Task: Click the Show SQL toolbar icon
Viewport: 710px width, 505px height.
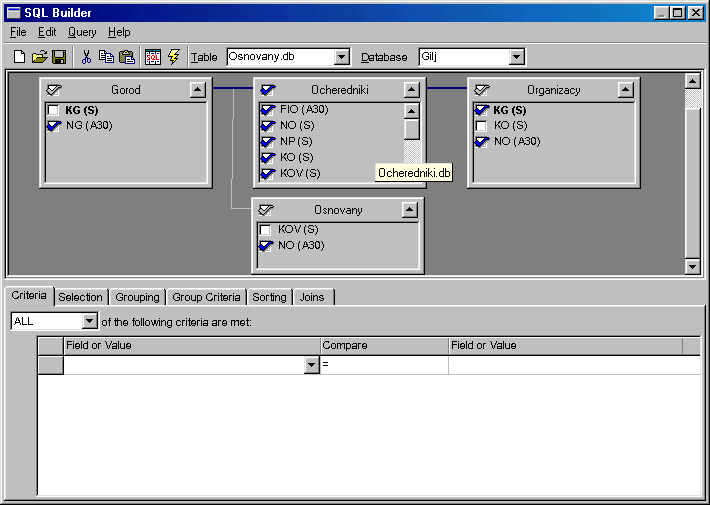Action: point(153,57)
